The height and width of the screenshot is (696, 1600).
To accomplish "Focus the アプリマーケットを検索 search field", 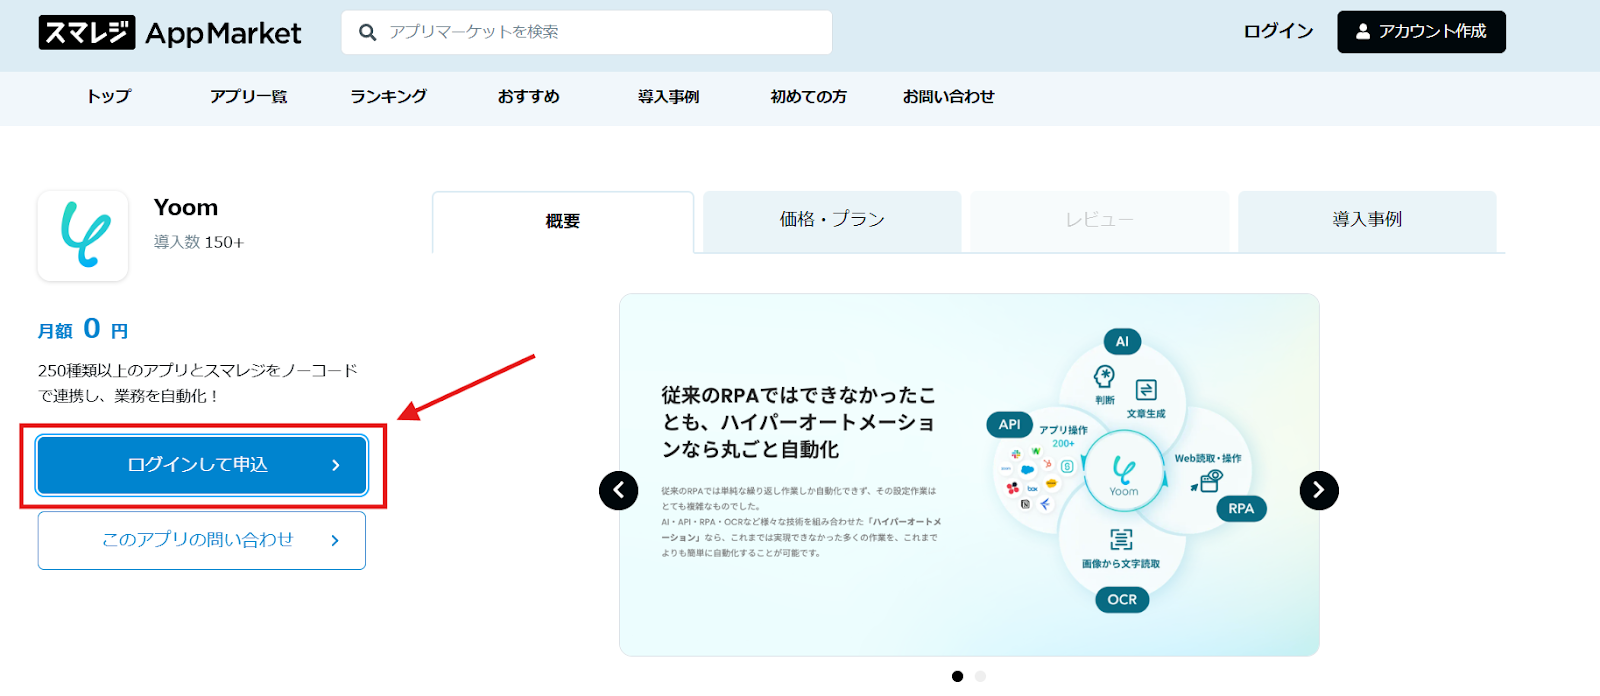I will tap(587, 32).
